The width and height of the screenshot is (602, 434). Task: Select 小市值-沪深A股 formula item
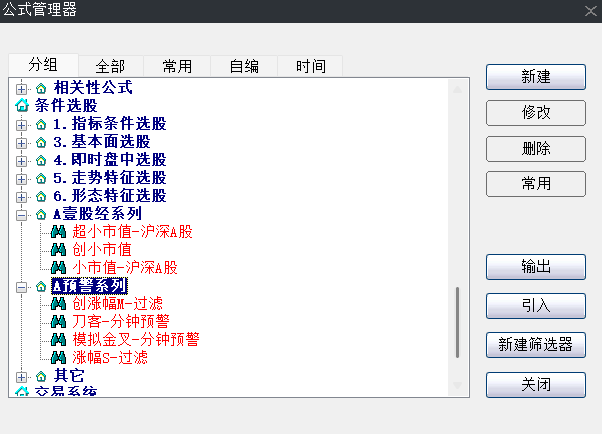click(x=124, y=268)
